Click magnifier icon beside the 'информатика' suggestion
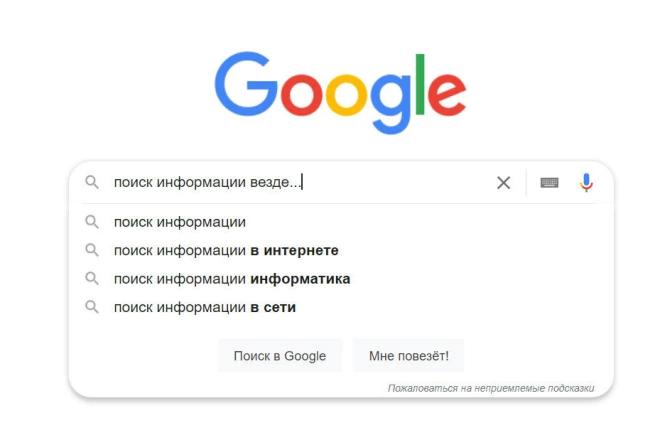Viewport: 660px width, 440px height. point(92,279)
